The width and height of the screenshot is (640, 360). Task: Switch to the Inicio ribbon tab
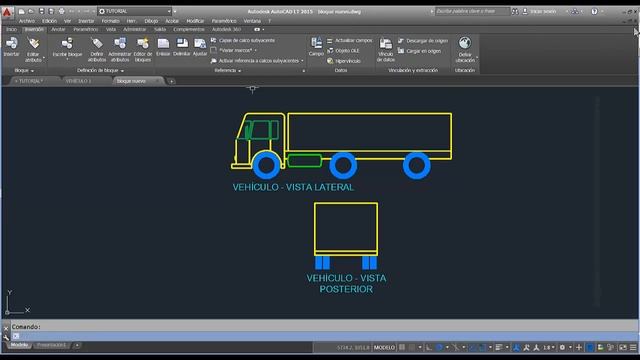11,29
